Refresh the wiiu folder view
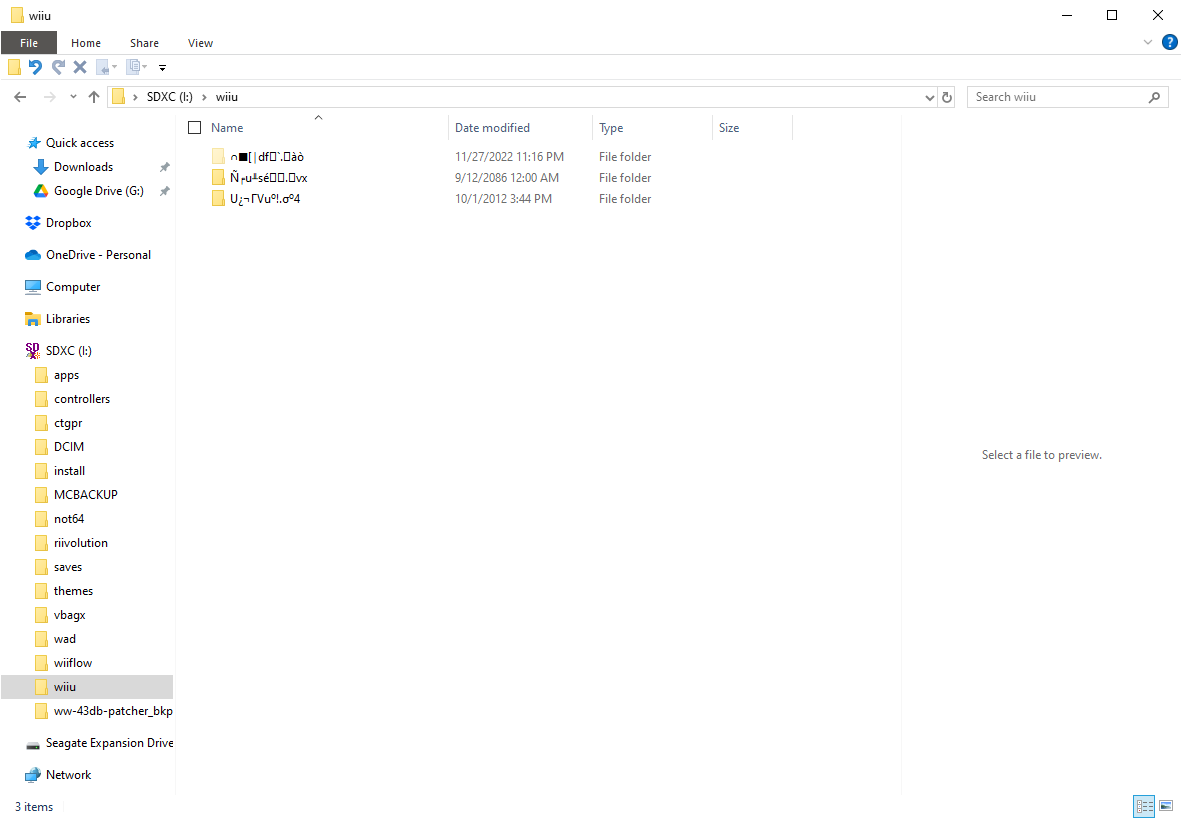 [947, 97]
